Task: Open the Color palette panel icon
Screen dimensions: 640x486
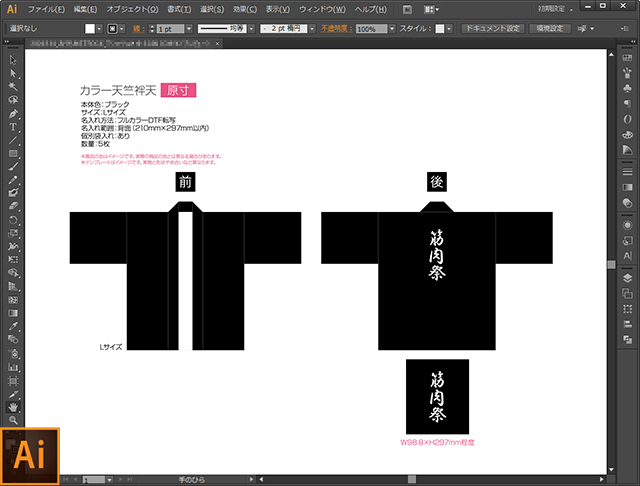Action: (x=627, y=133)
